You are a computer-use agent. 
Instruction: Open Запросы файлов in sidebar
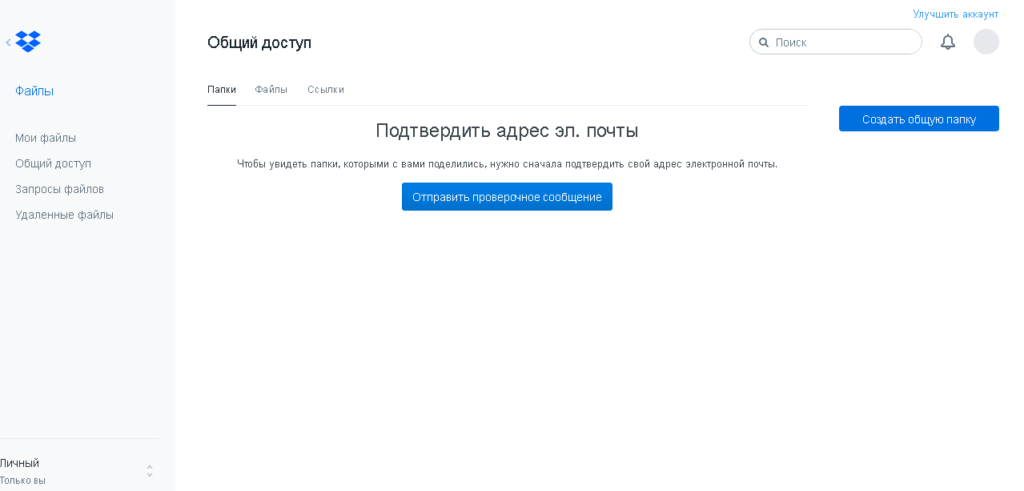(x=59, y=189)
